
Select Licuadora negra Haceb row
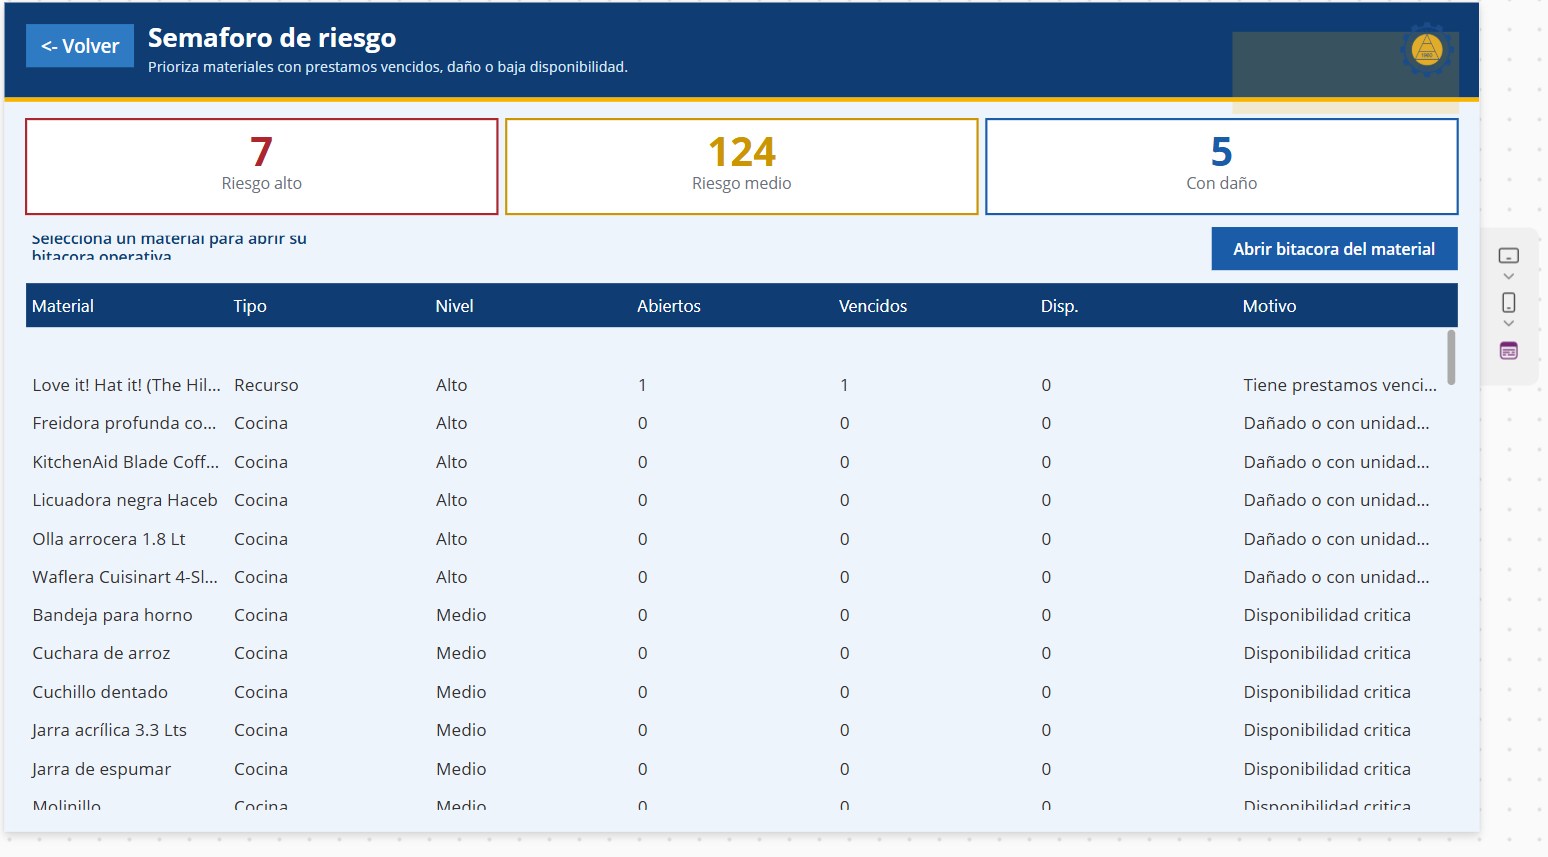pyautogui.click(x=735, y=500)
